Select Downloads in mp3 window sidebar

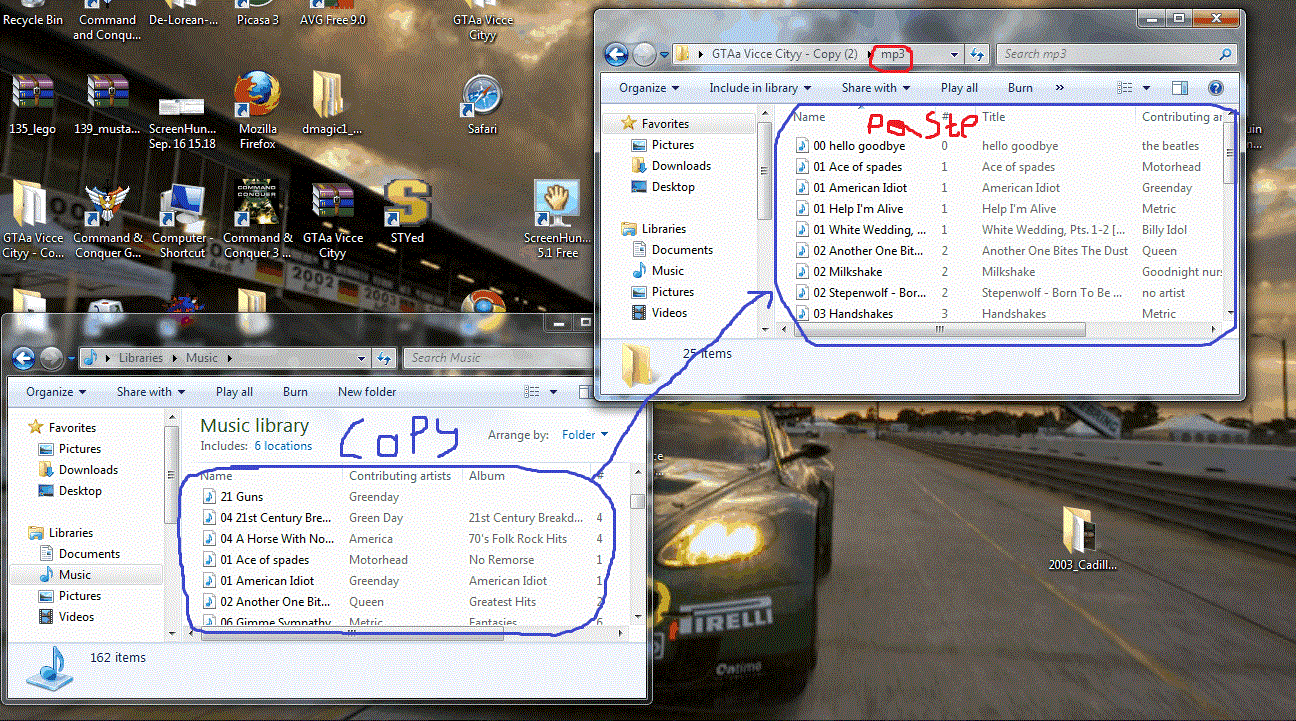coord(681,166)
